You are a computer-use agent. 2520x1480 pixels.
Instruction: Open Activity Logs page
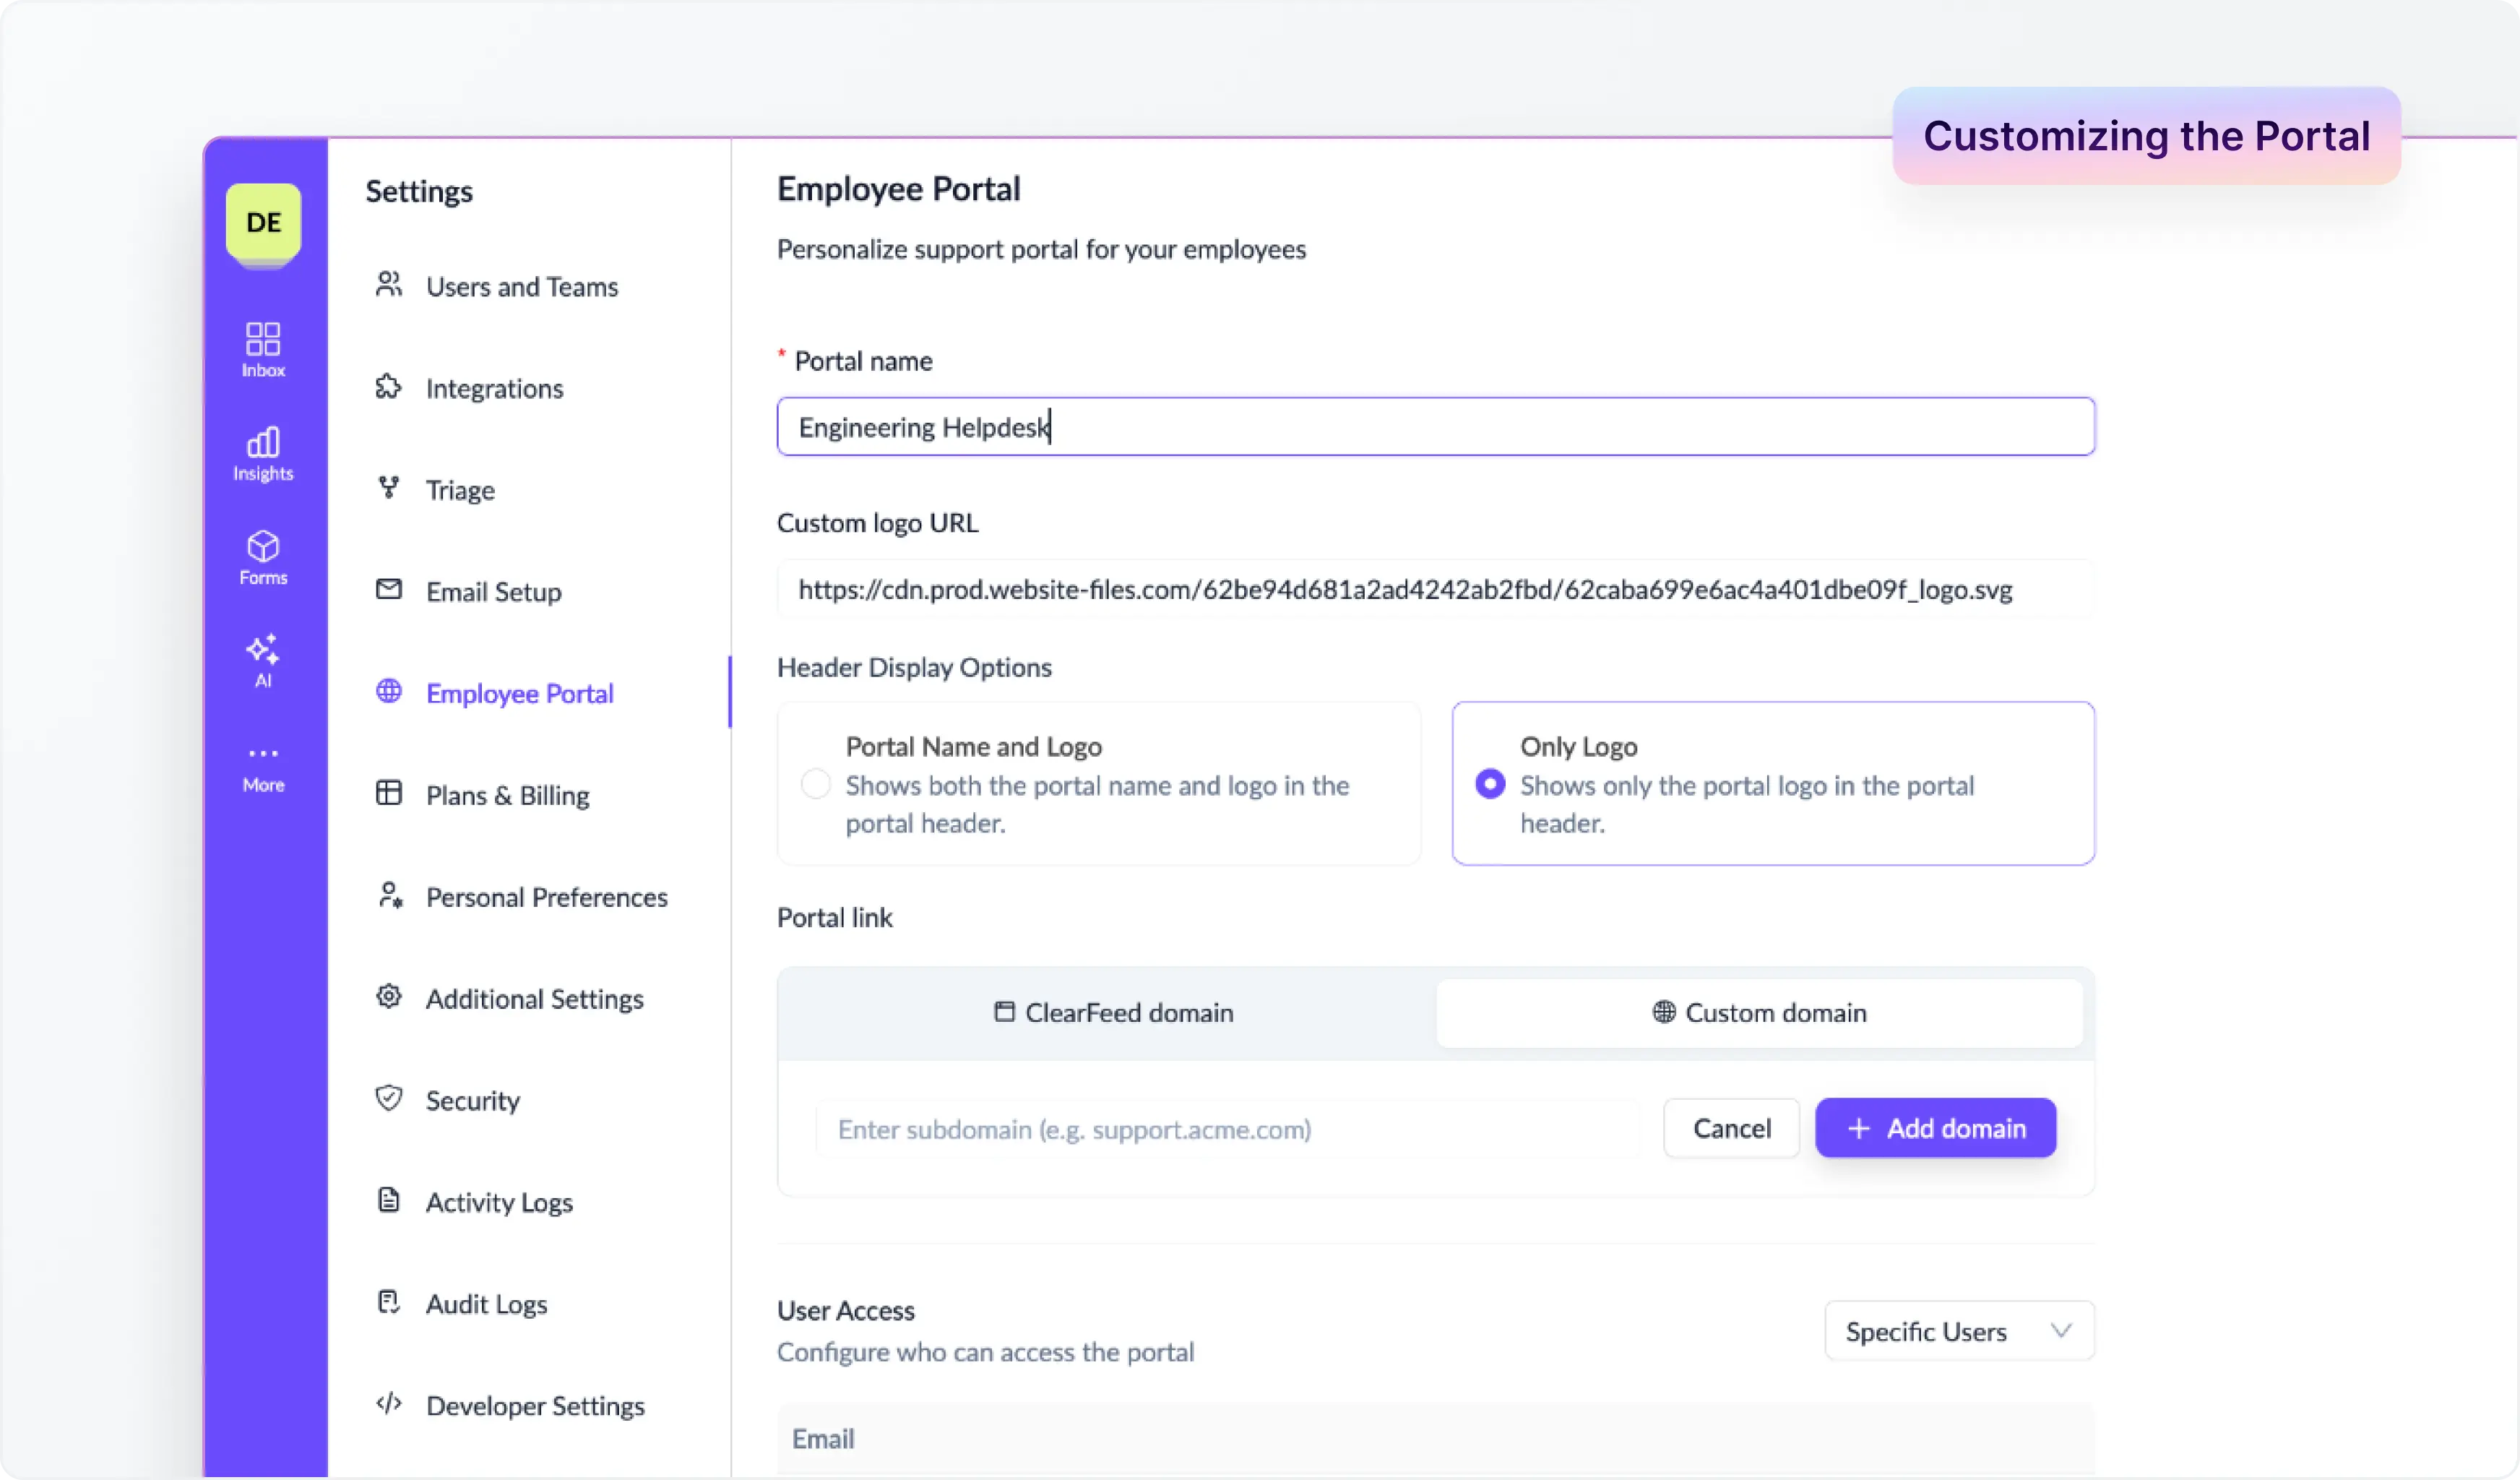[499, 1202]
